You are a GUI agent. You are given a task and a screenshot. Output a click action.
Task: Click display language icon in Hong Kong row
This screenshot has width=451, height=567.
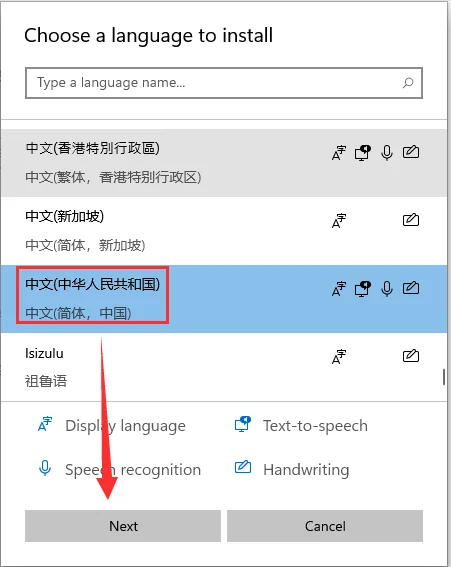[339, 153]
